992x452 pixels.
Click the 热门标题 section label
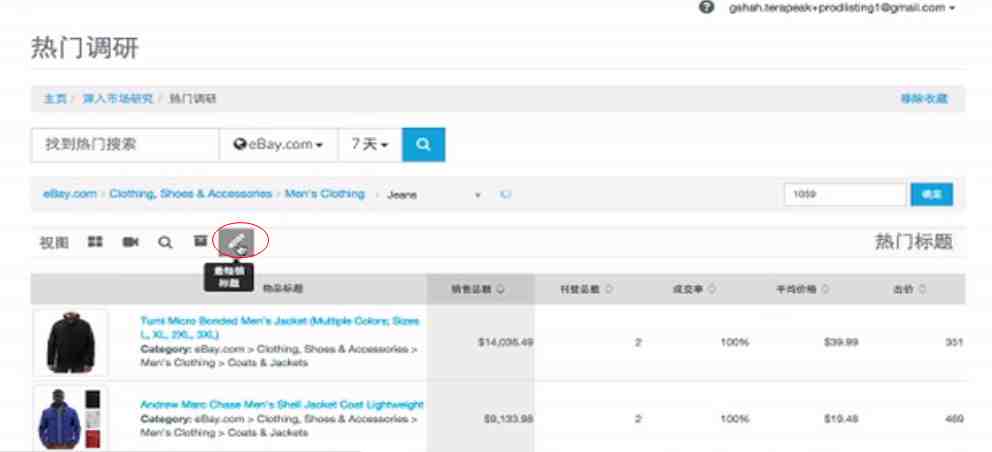914,242
